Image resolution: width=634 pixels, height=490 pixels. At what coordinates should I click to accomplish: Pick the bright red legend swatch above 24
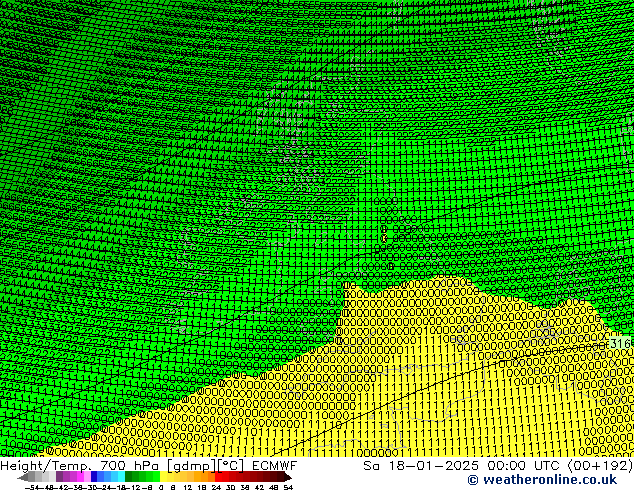point(218,476)
